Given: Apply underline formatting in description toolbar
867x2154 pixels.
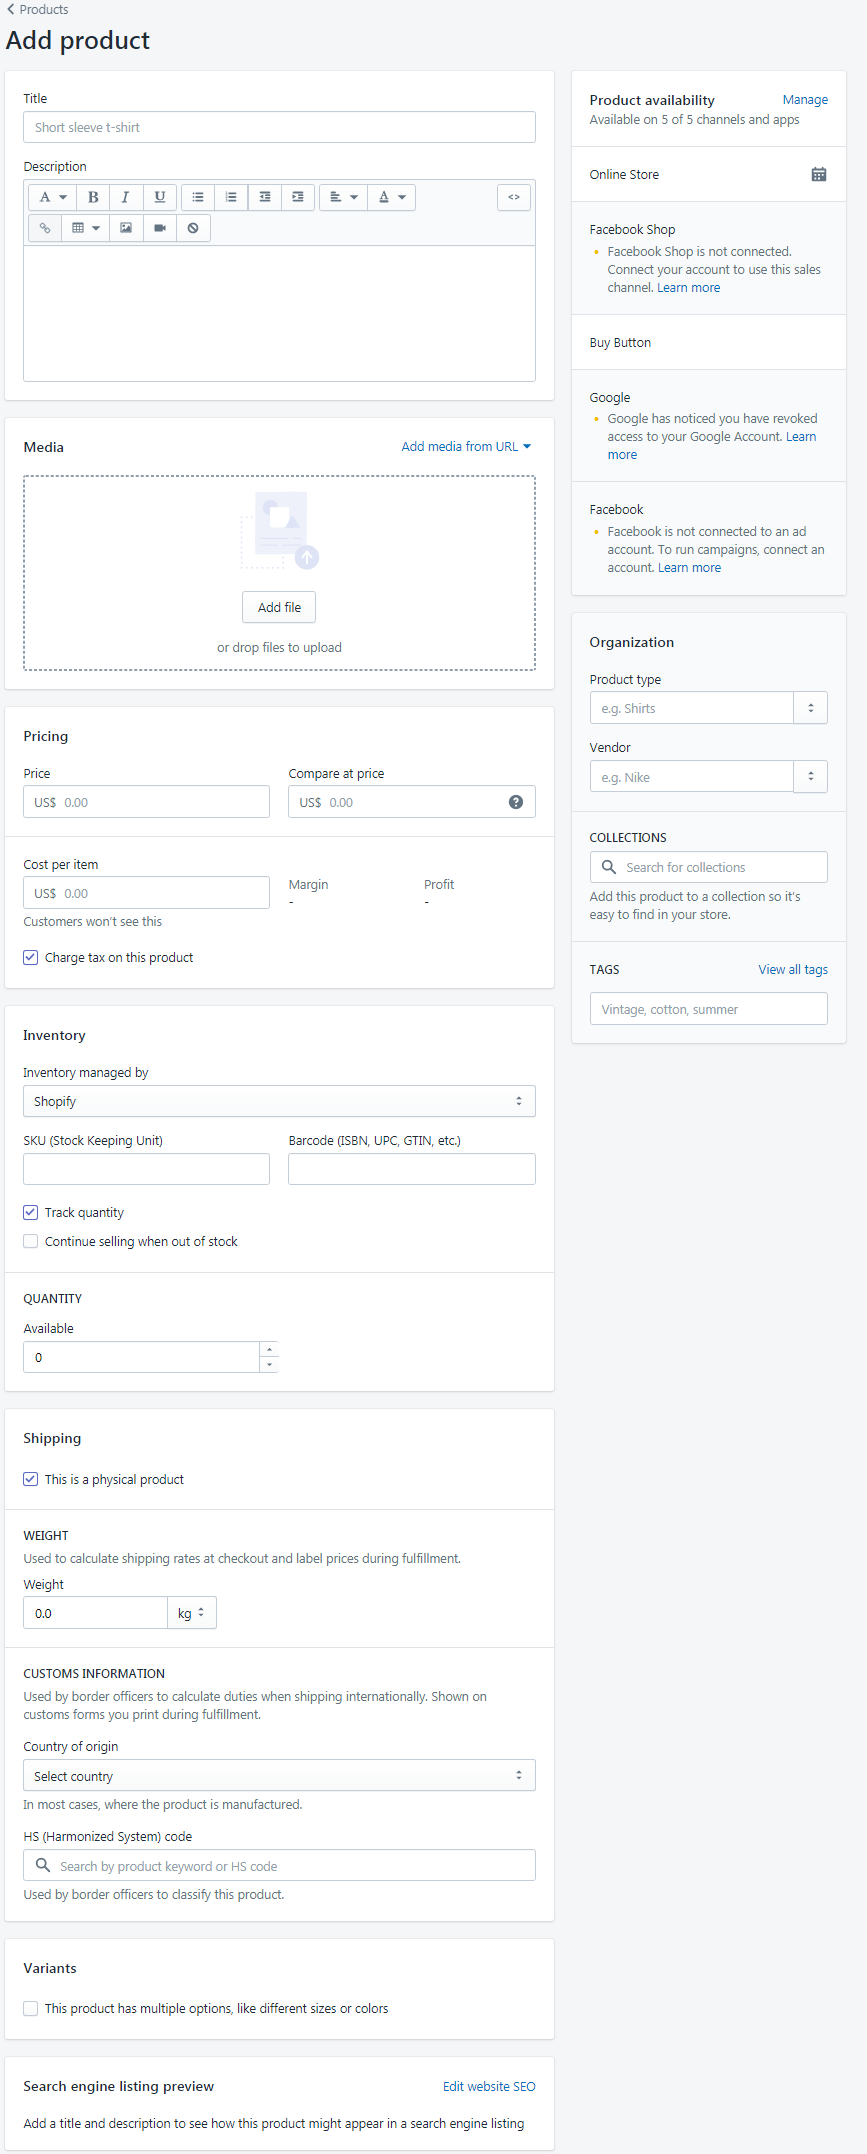Looking at the screenshot, I should [159, 197].
